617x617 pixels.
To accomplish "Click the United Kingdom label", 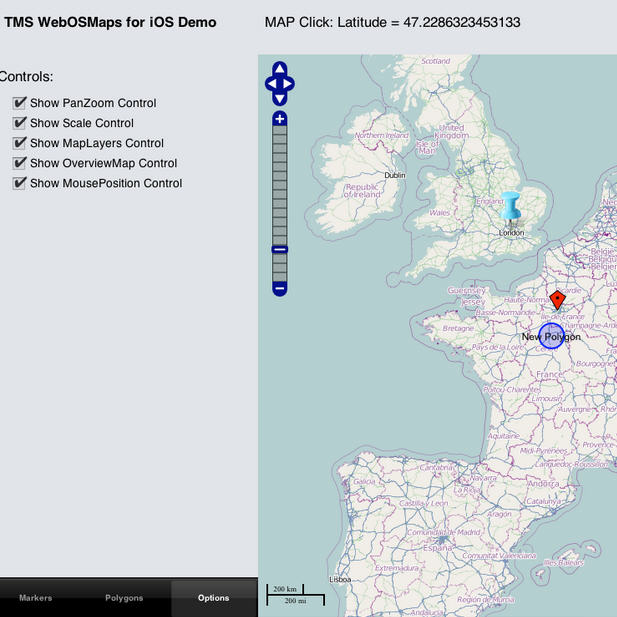I will pos(452,132).
